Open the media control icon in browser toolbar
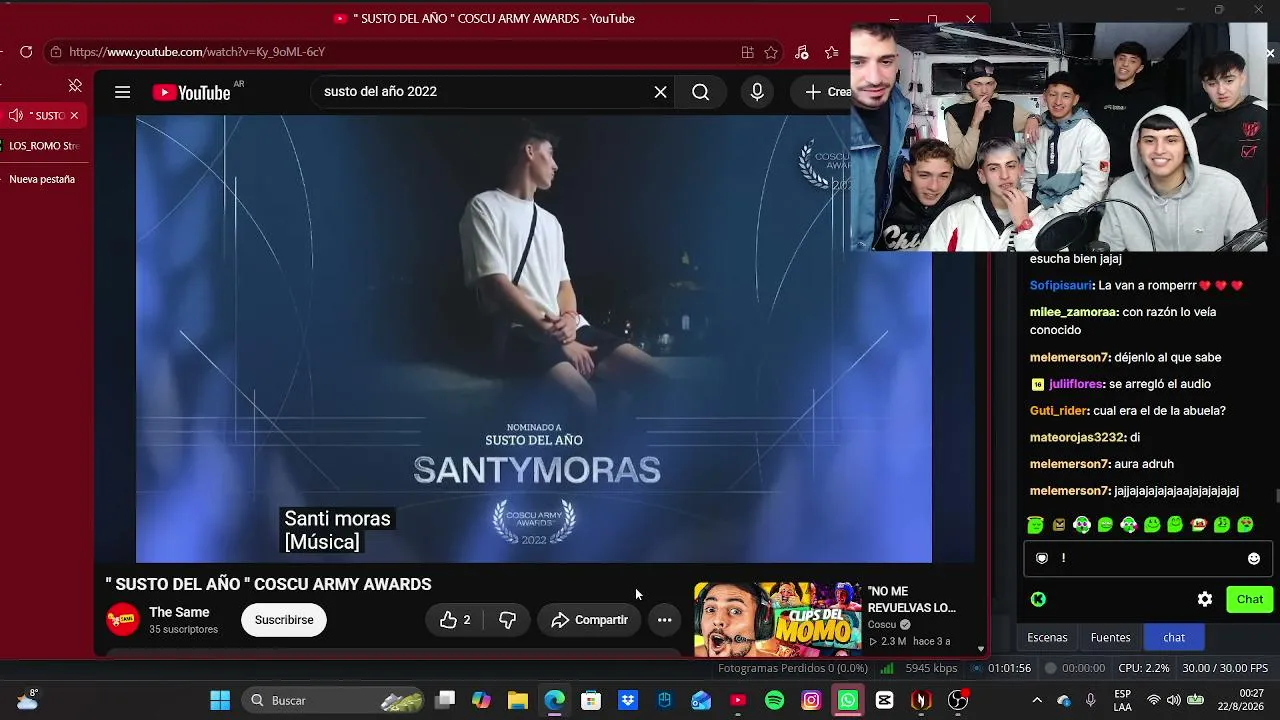 (x=801, y=52)
